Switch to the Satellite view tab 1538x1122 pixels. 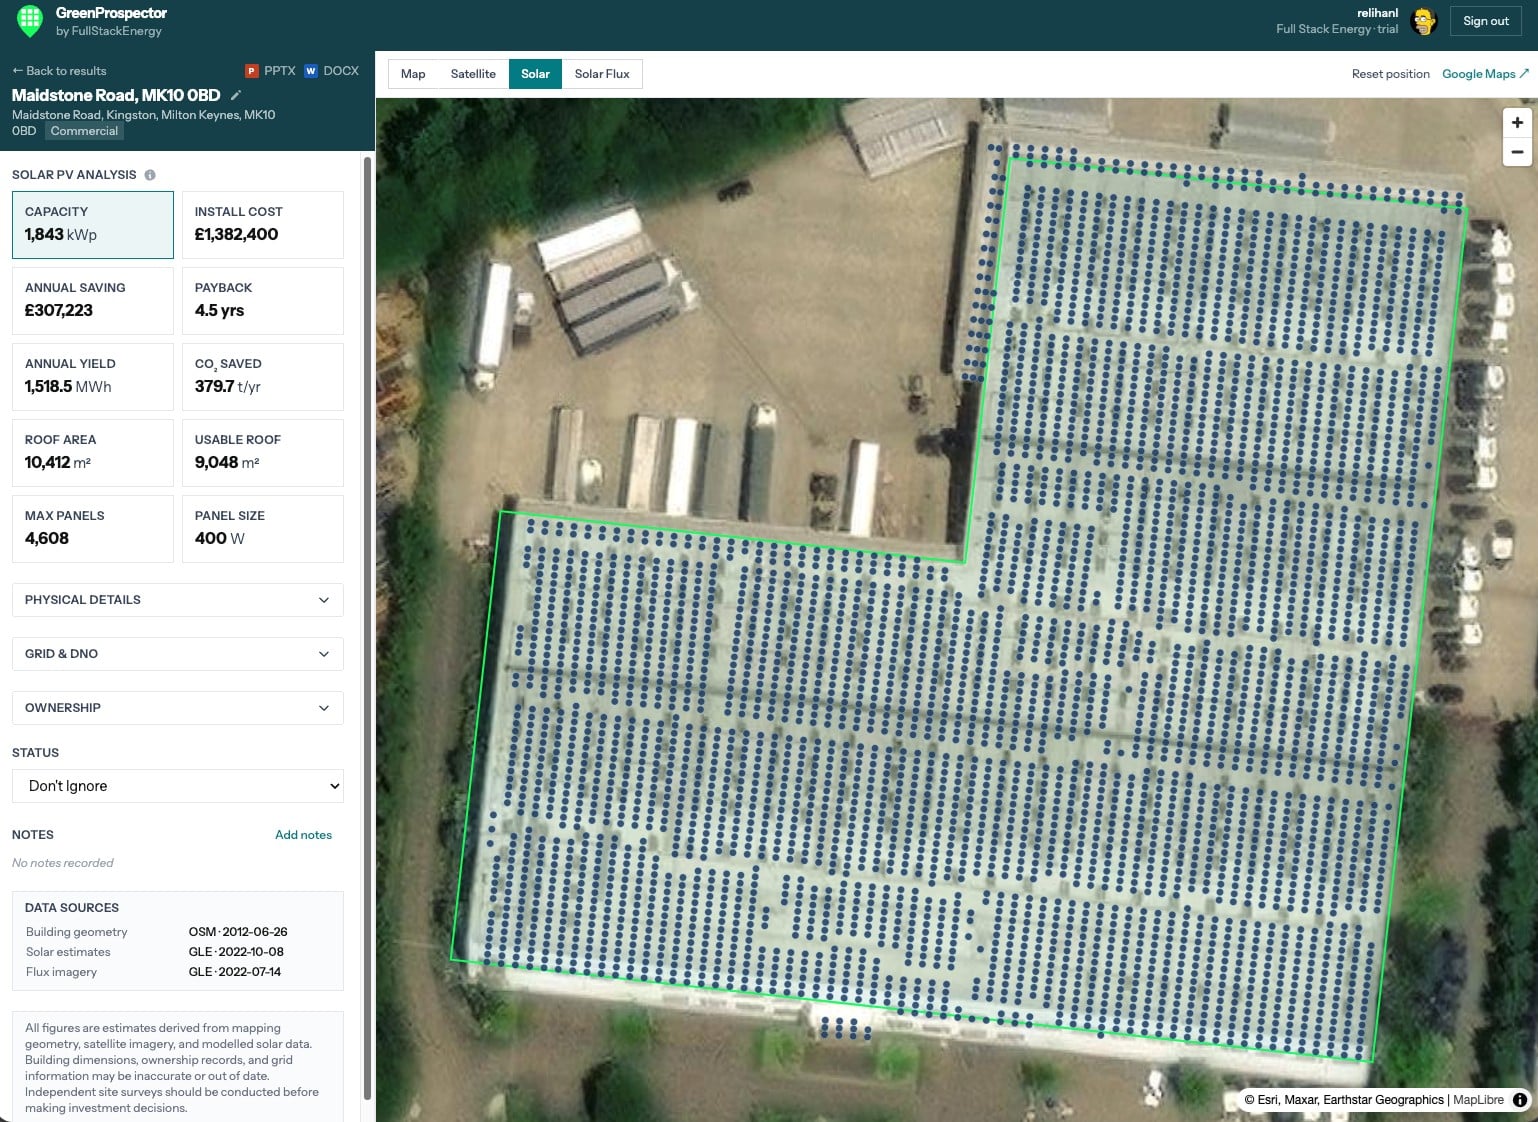tap(473, 74)
